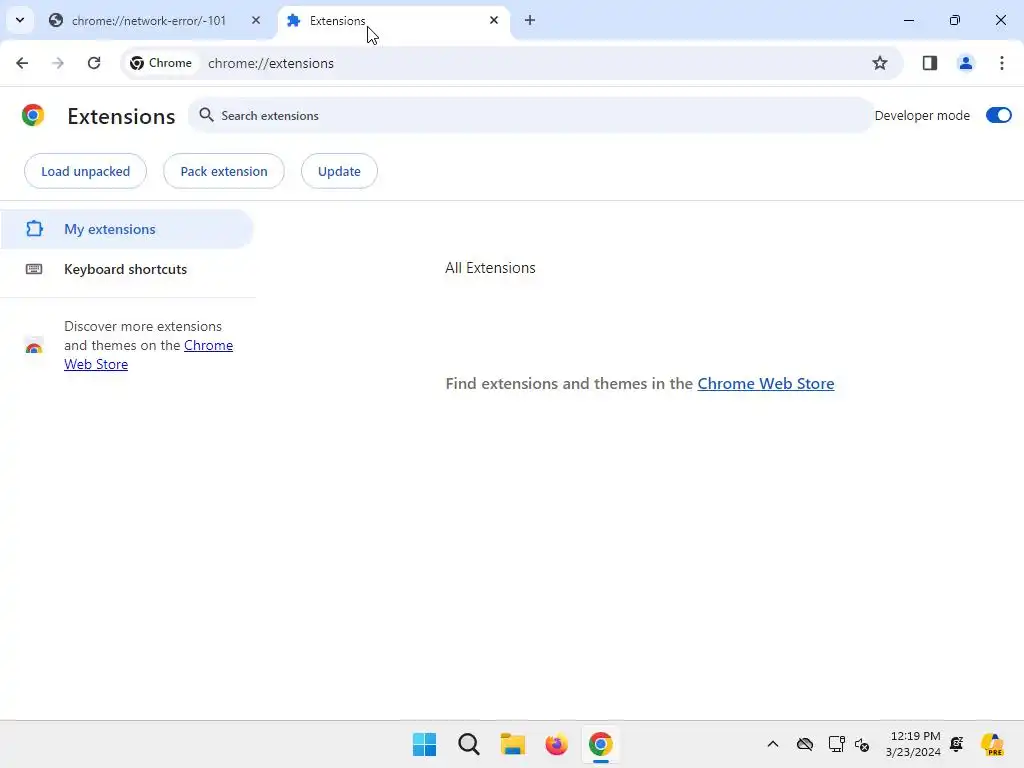Open the Pack extension dialog
Image resolution: width=1024 pixels, height=768 pixels.
click(224, 171)
